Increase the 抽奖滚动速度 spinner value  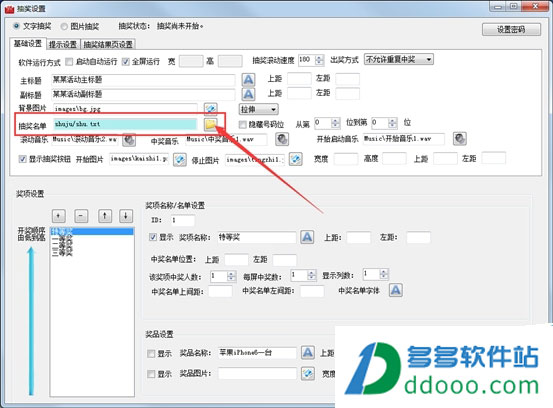pyautogui.click(x=319, y=57)
